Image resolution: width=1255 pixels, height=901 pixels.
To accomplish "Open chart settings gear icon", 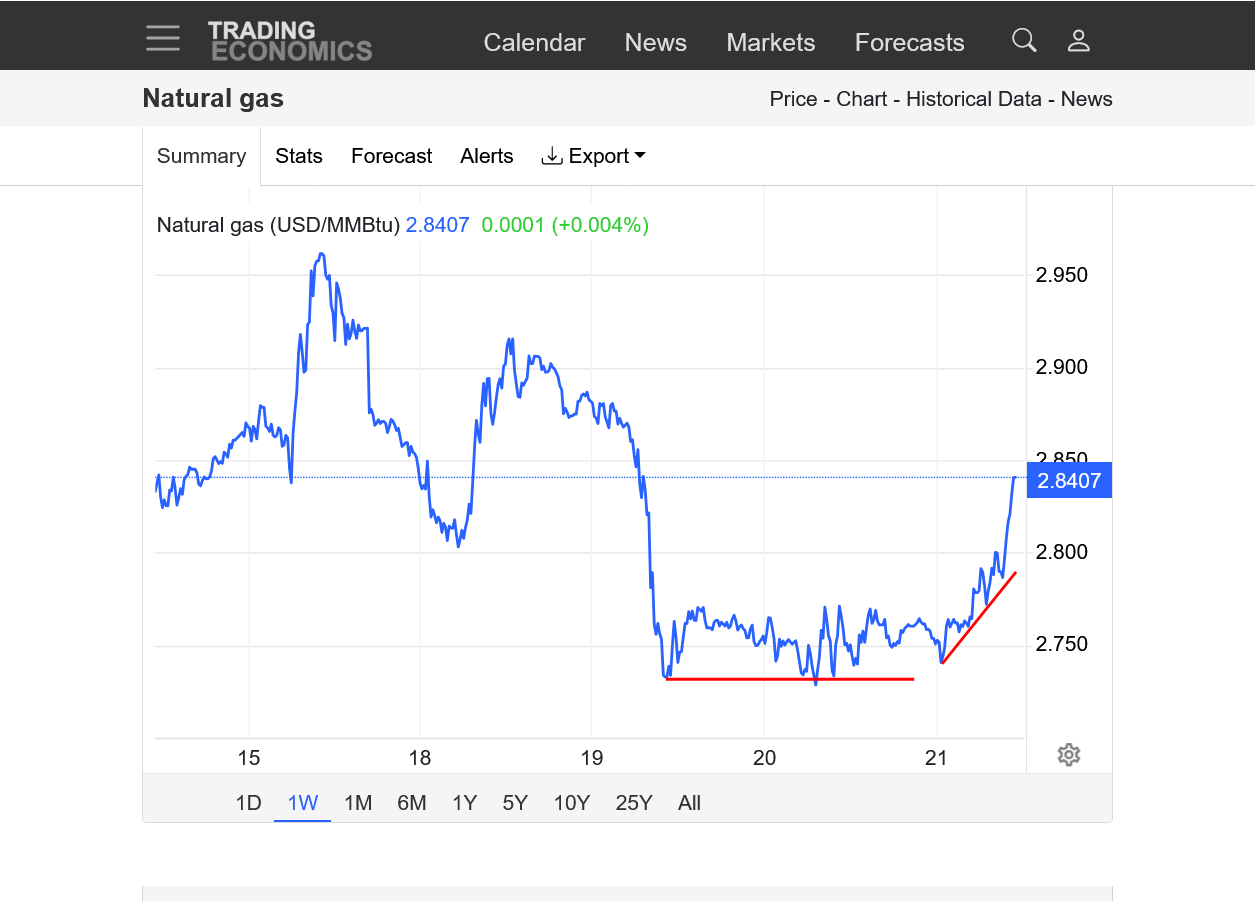I will click(x=1069, y=755).
